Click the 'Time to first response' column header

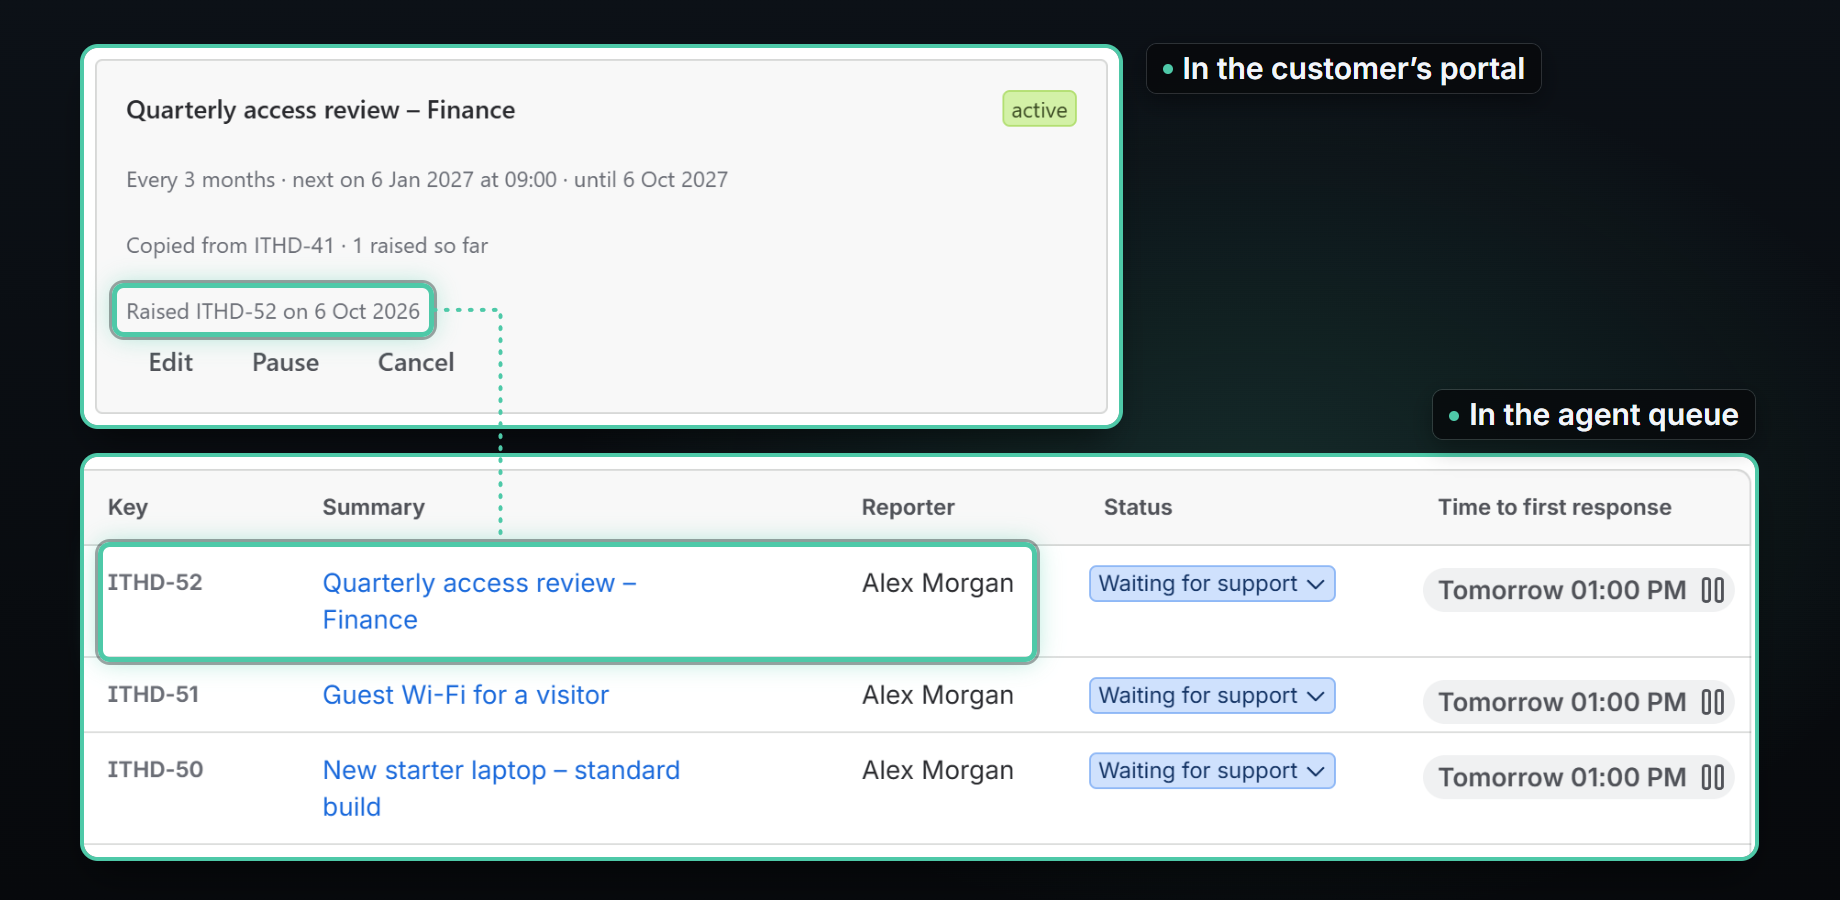click(1554, 507)
